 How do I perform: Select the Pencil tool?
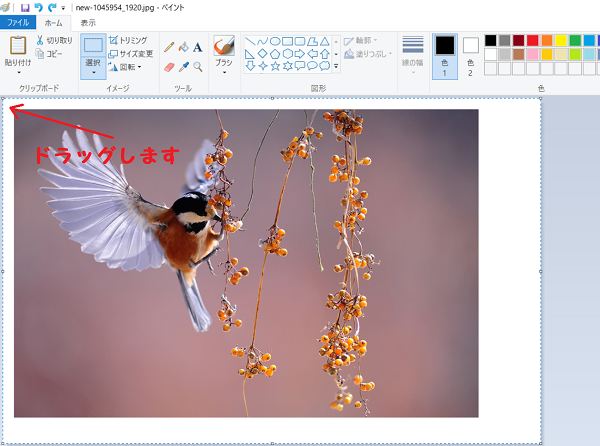point(169,47)
